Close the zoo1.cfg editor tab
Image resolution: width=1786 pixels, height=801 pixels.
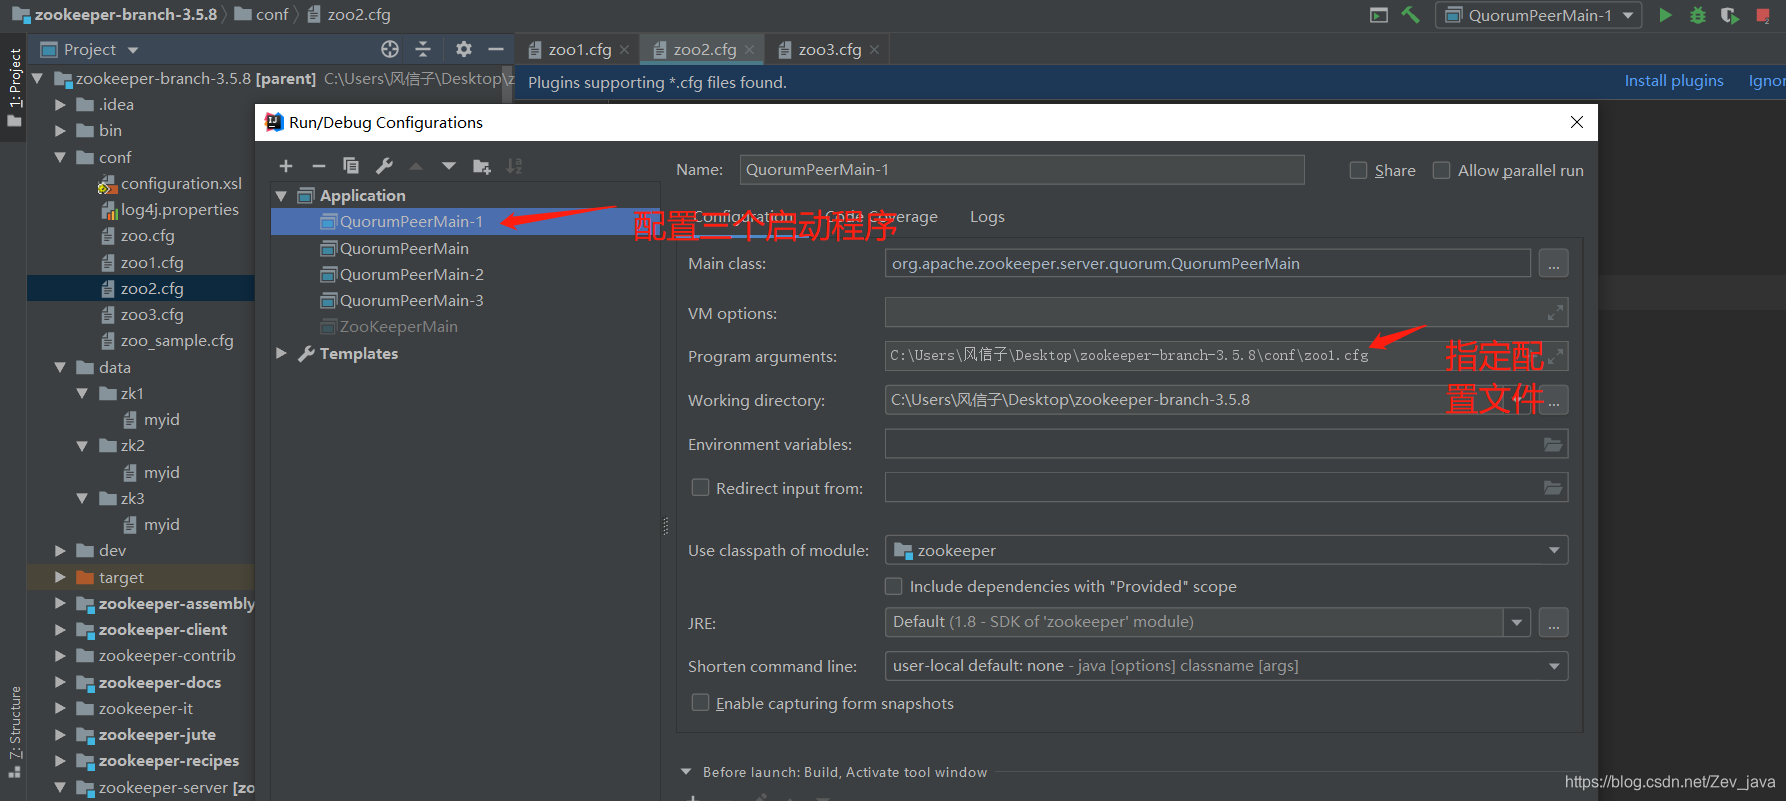click(x=625, y=50)
